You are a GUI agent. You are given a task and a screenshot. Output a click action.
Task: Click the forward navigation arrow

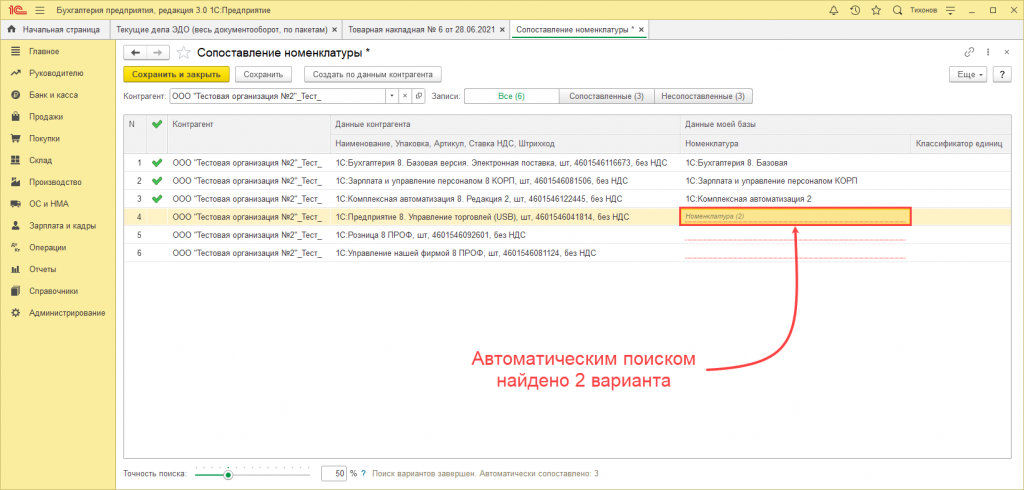click(x=158, y=53)
